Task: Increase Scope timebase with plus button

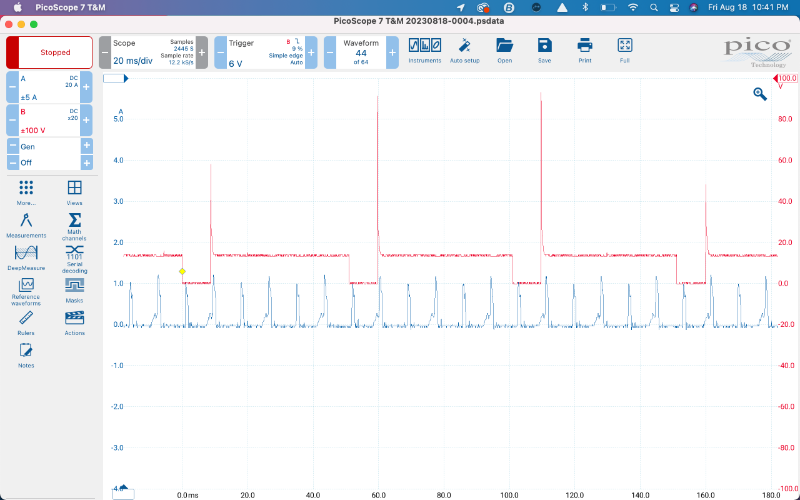Action: [x=201, y=52]
